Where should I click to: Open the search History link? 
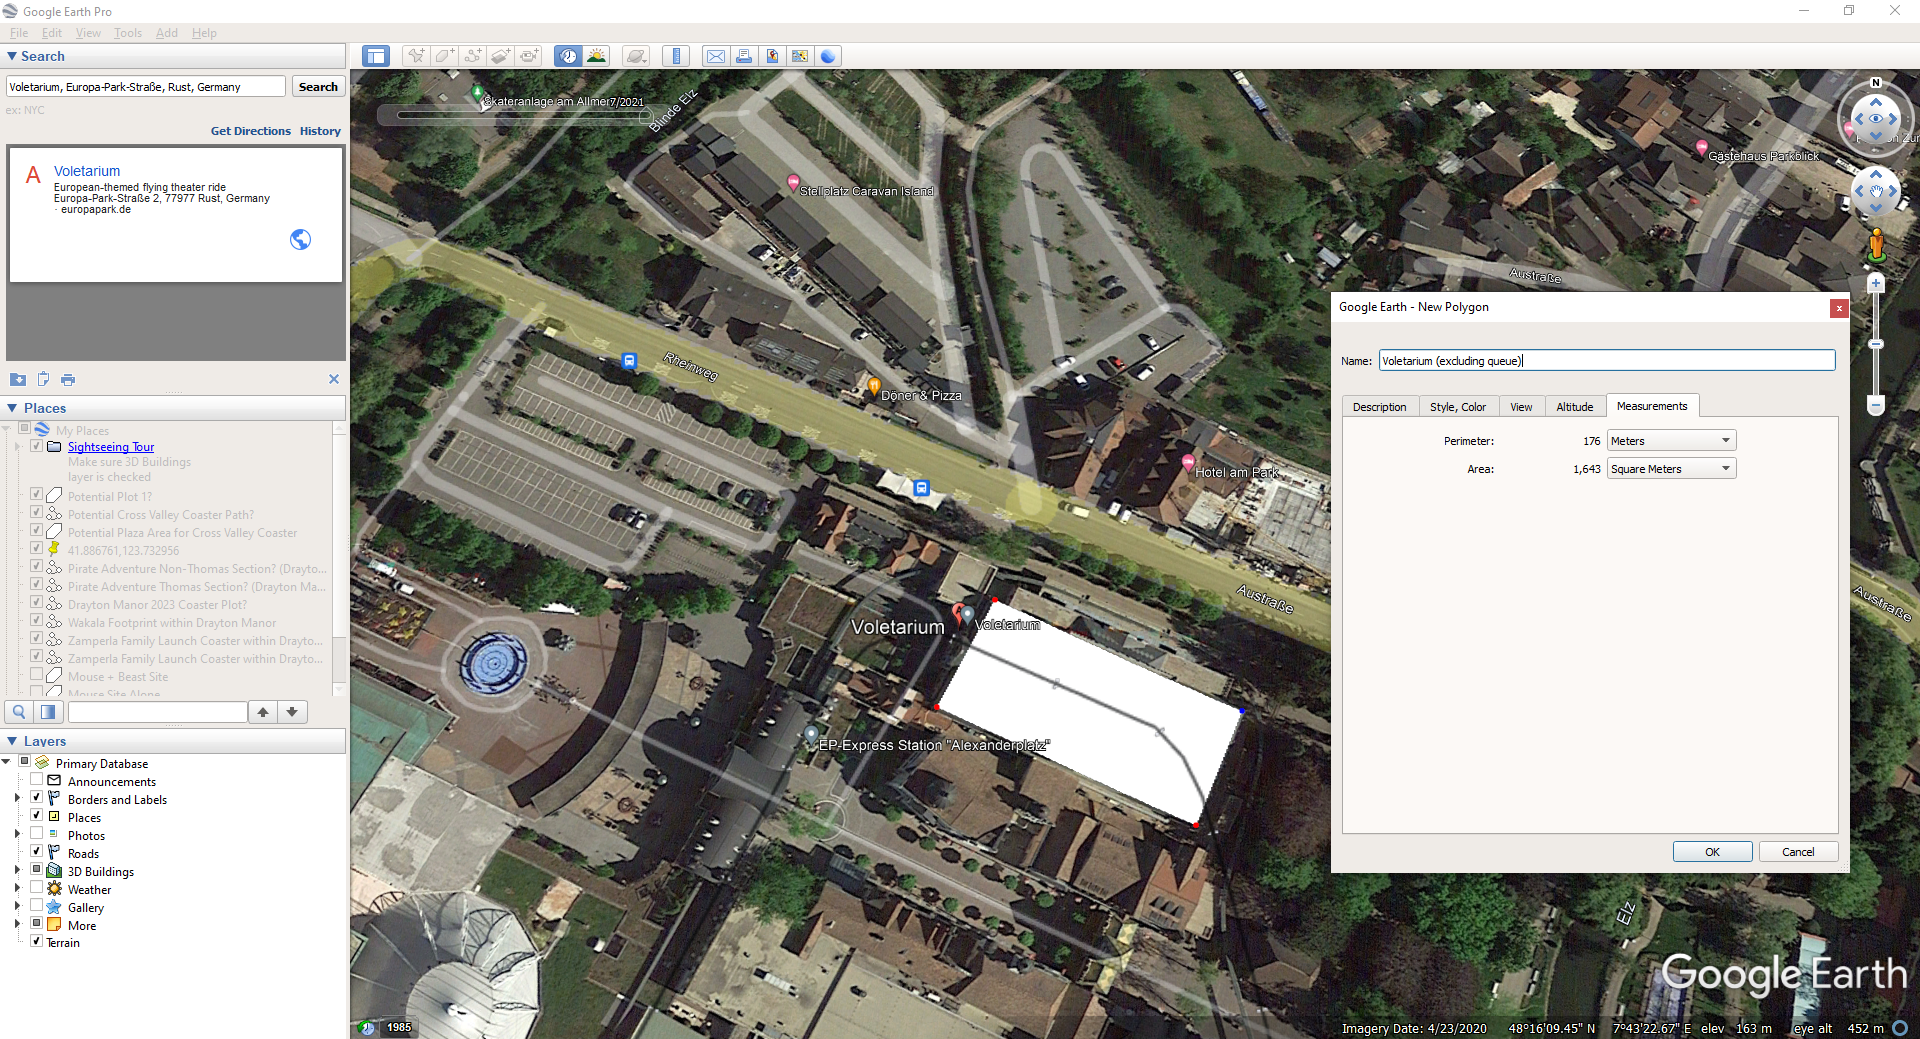[x=320, y=131]
